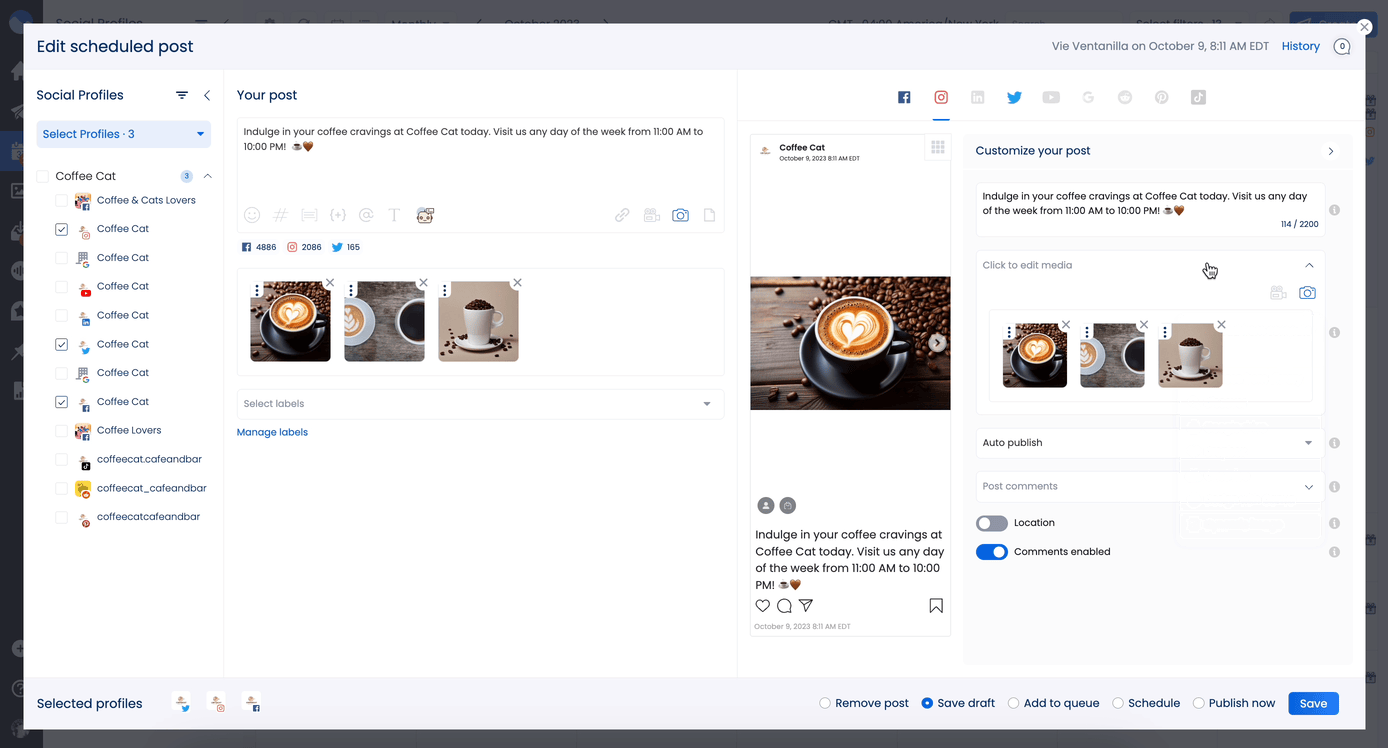Click the video upload icon in Your post toolbar
This screenshot has width=1388, height=748.
point(652,215)
